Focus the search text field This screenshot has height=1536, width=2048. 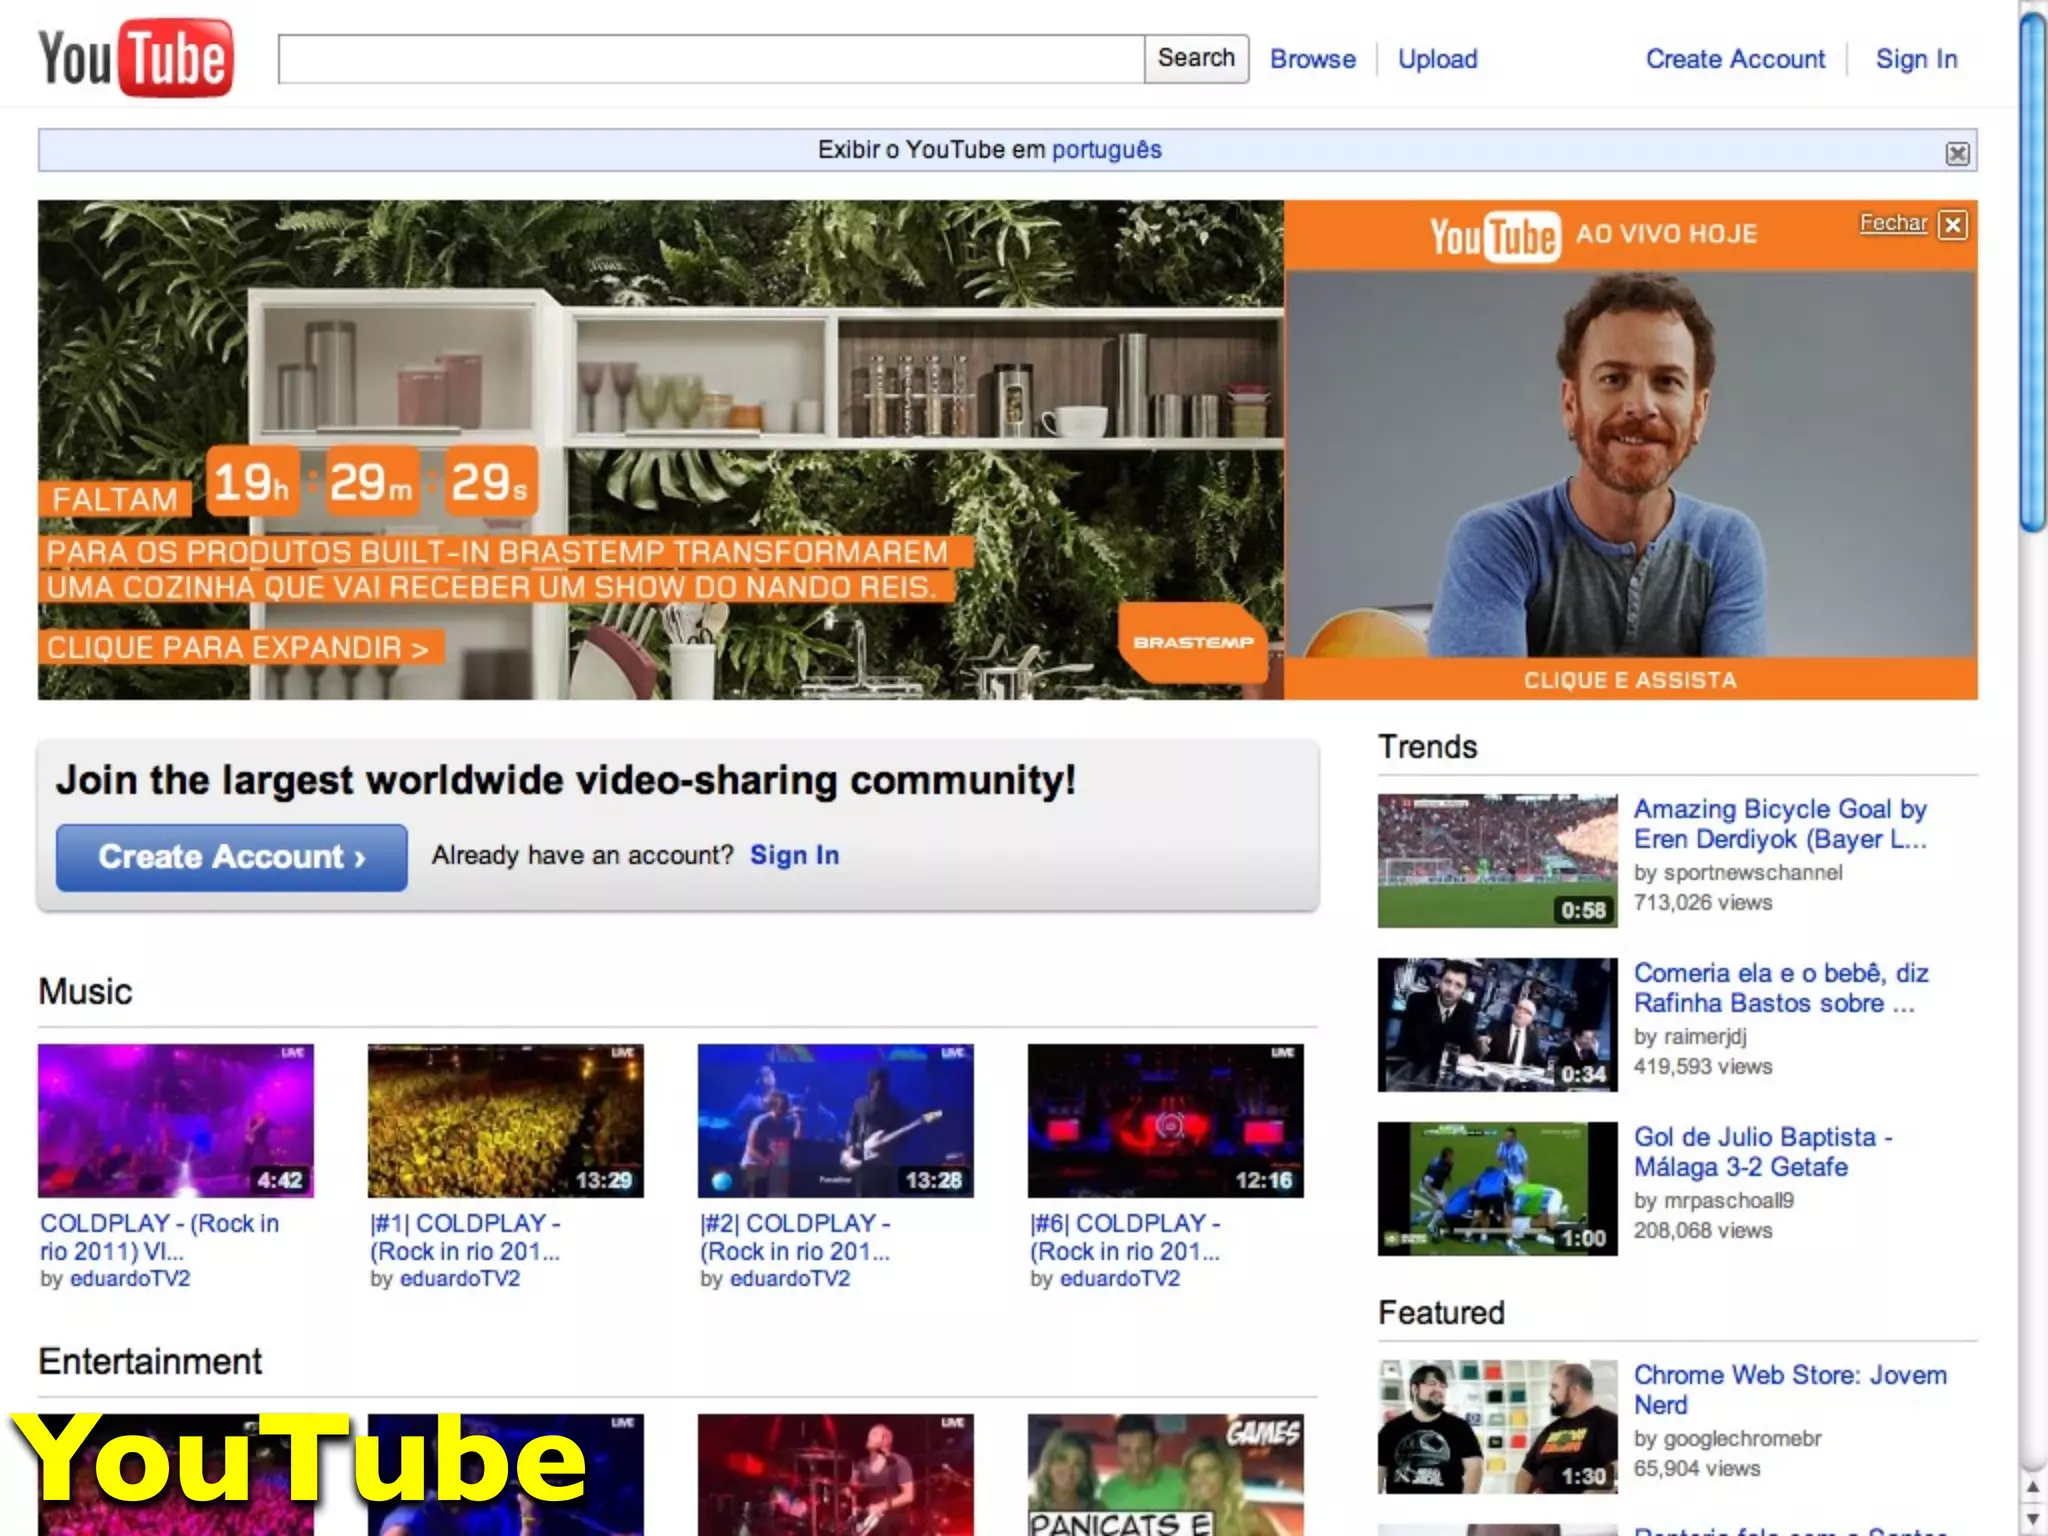tap(711, 59)
